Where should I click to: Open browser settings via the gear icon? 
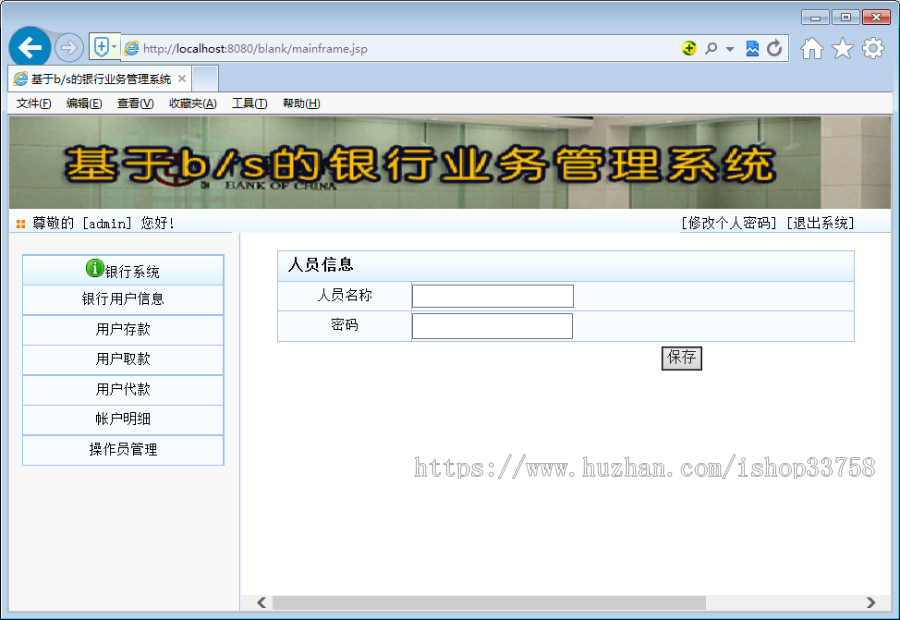871,47
